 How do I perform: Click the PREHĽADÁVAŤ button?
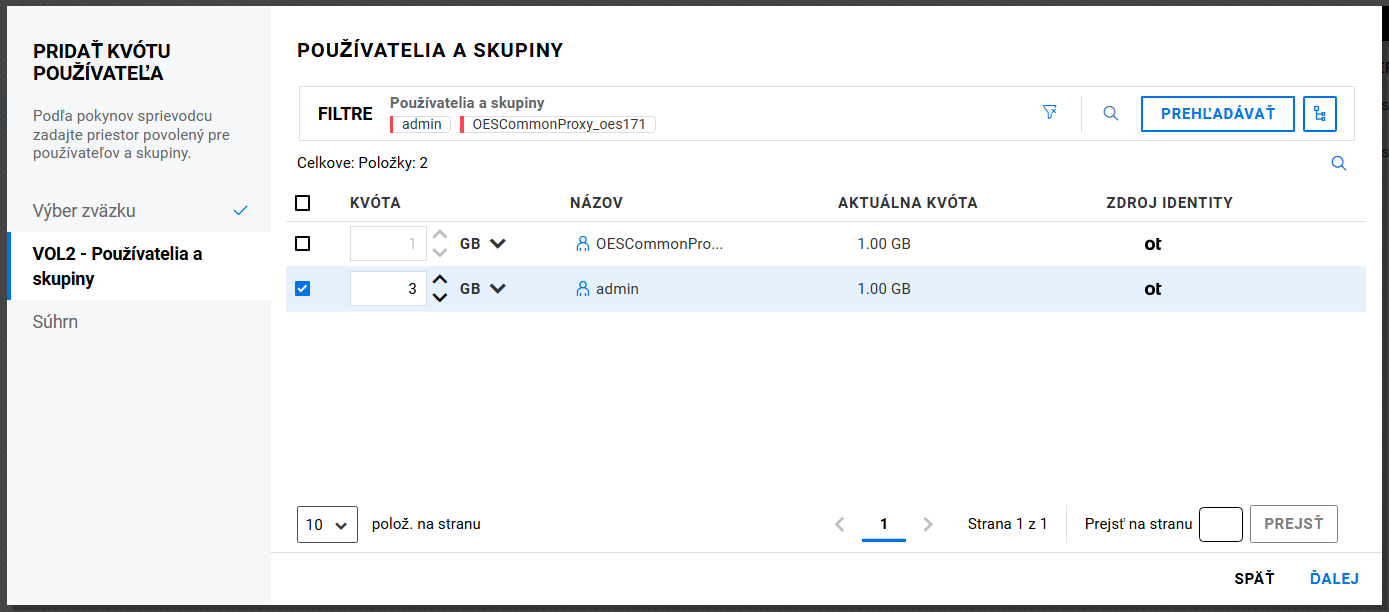pos(1217,114)
